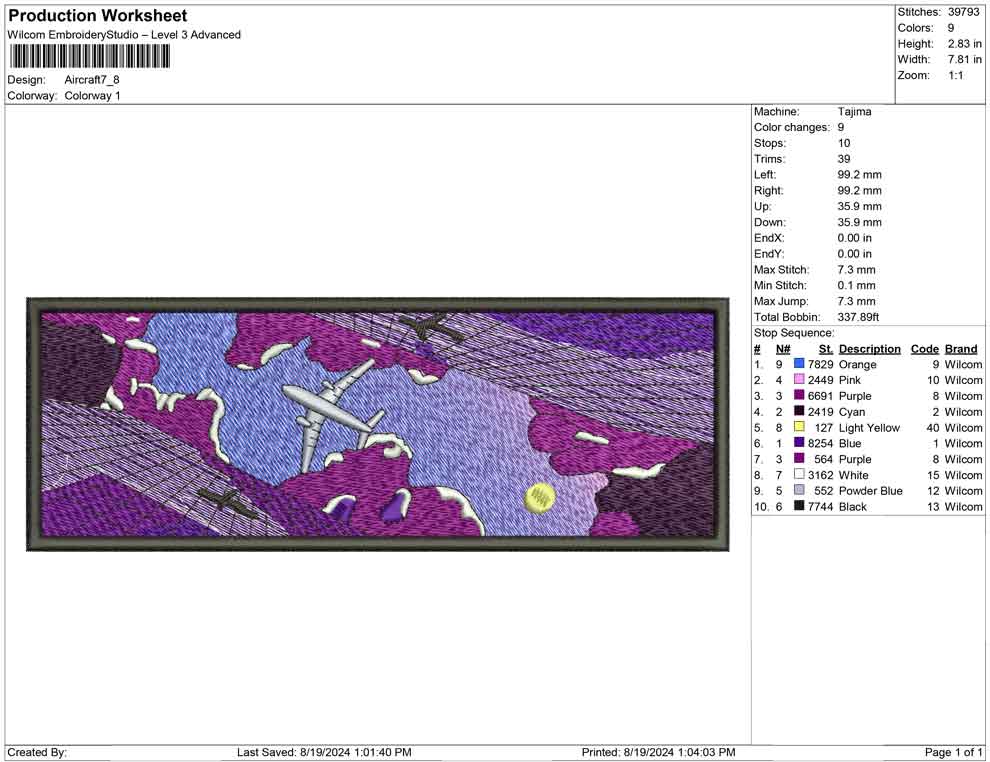Click the Max Stitch value 7.3 mm
Image resolution: width=990 pixels, height=762 pixels.
(857, 270)
